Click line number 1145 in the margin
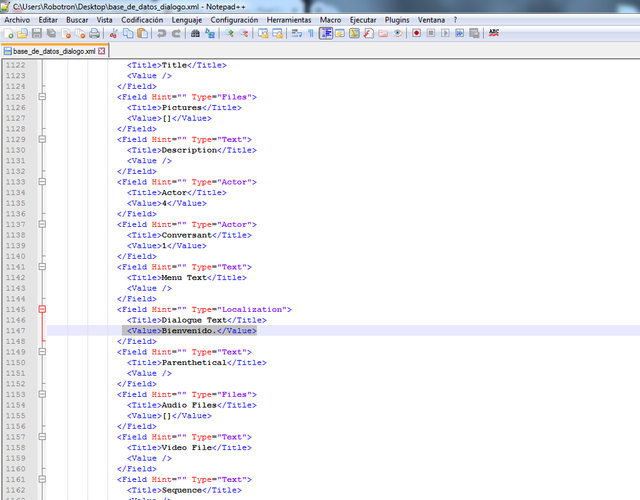 [16, 309]
